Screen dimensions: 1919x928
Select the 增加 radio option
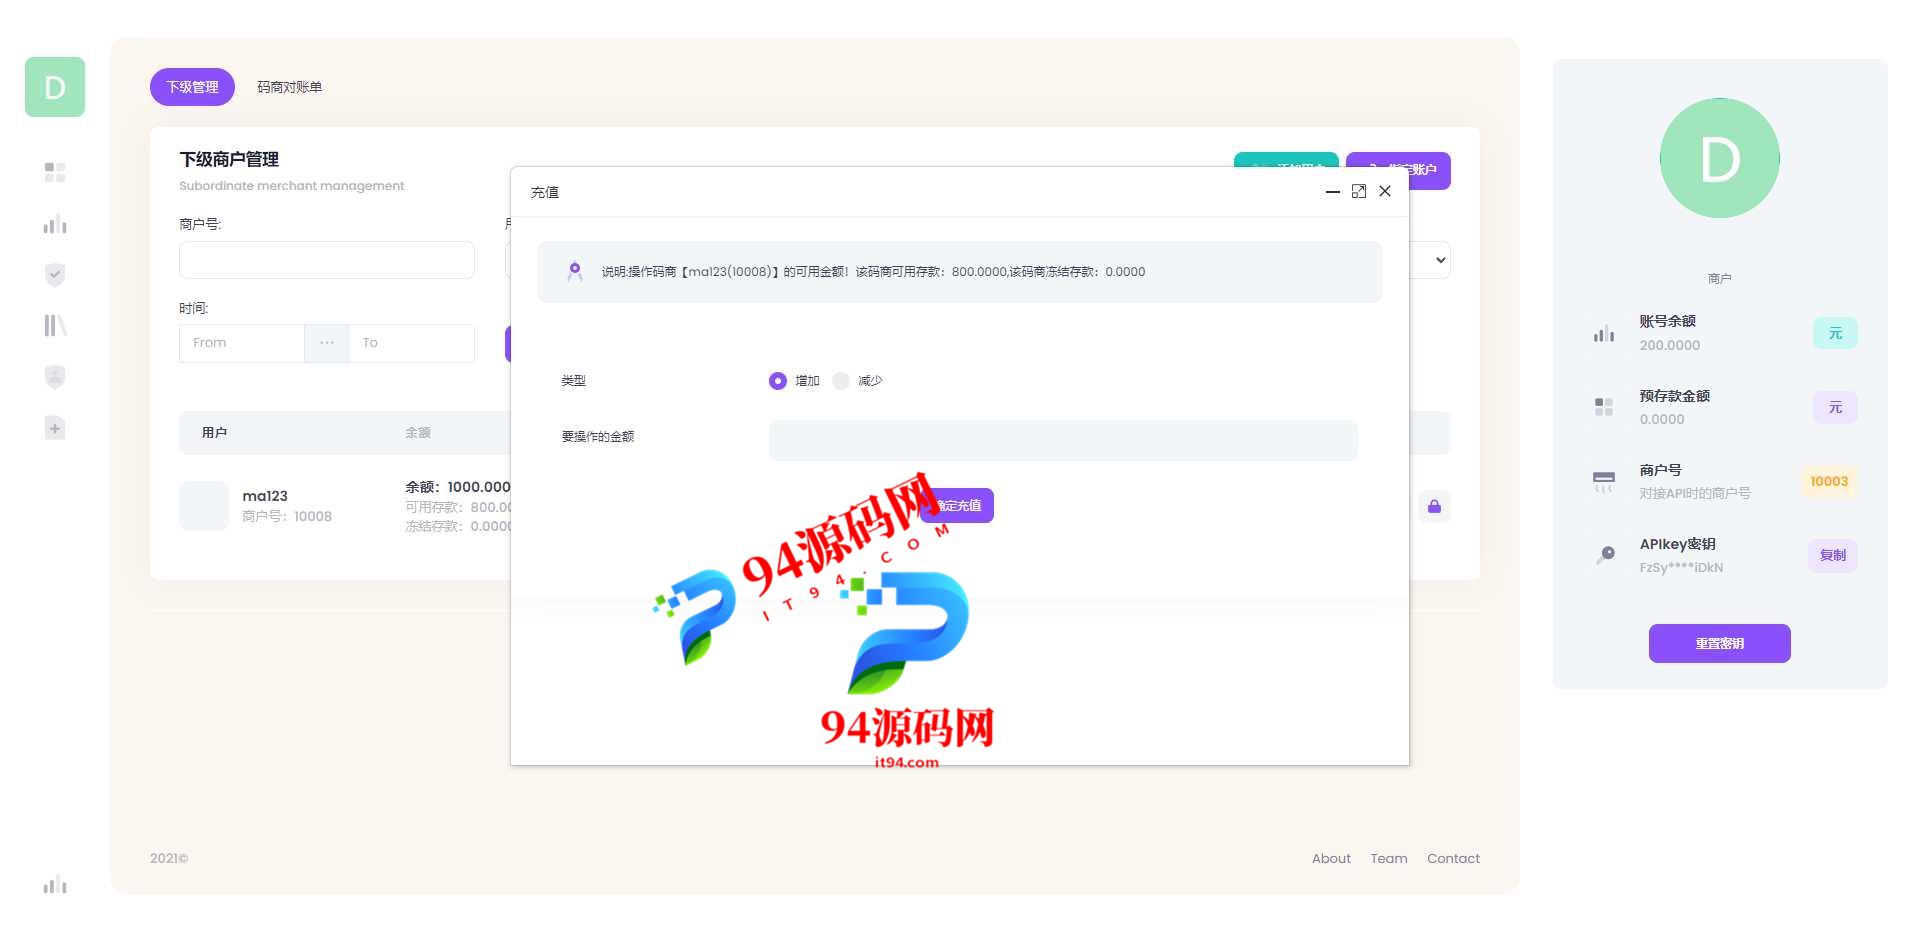(778, 381)
